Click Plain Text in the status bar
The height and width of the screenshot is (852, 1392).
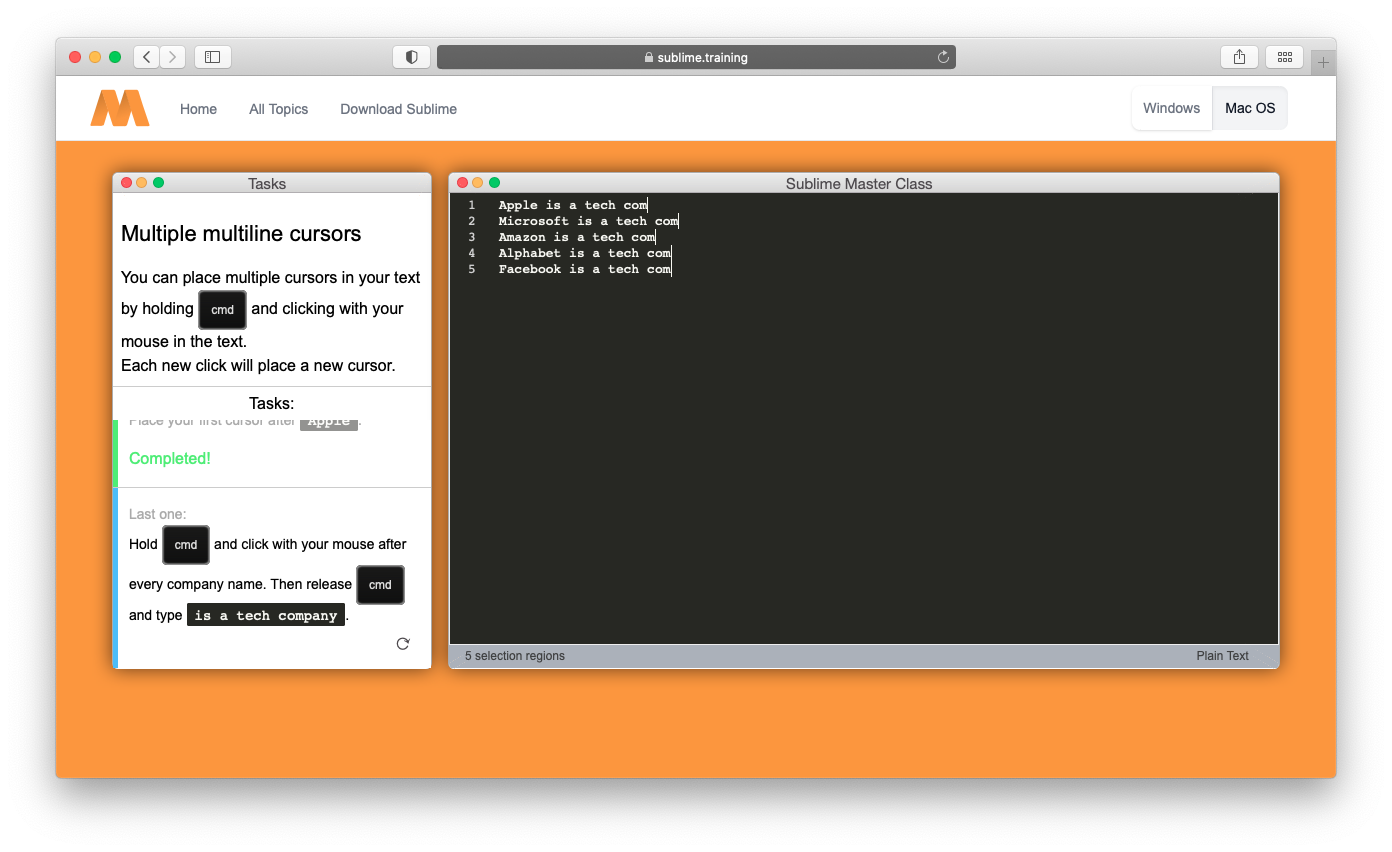pos(1222,655)
